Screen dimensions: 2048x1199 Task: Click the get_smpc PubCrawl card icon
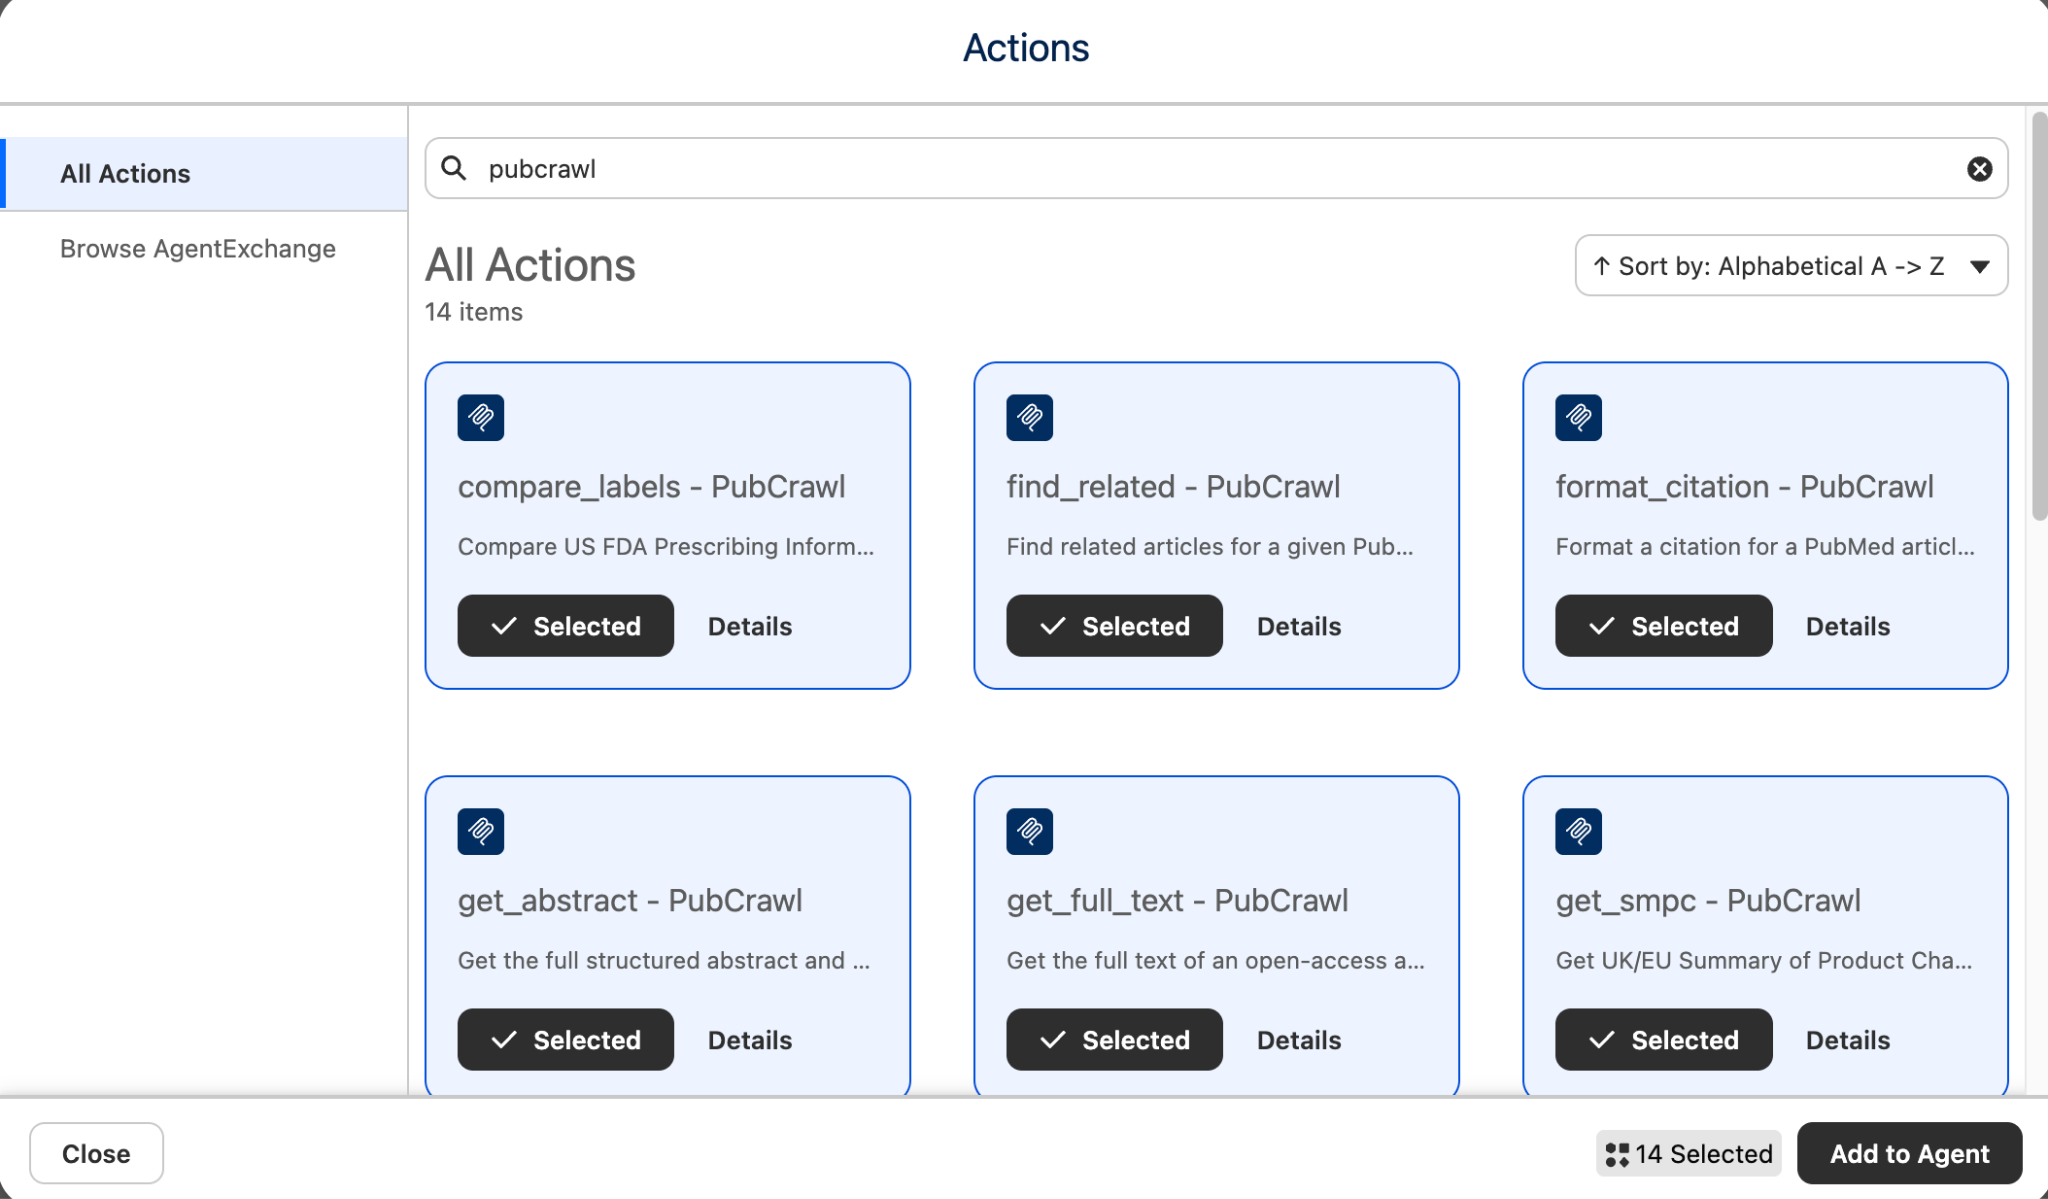coord(1579,832)
